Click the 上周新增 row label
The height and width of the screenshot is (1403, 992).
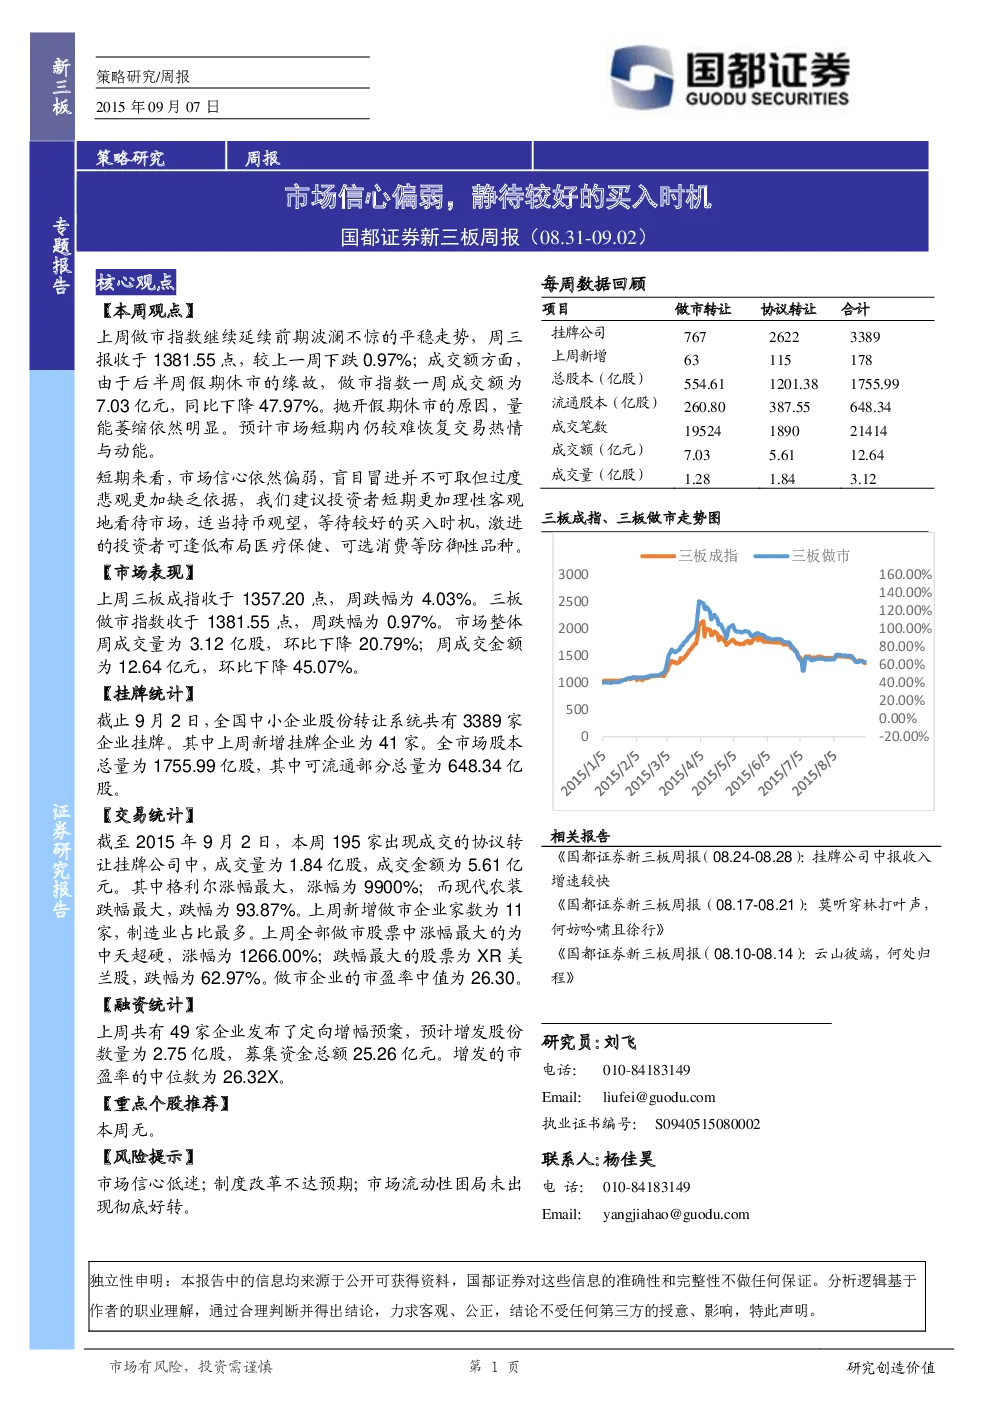point(579,355)
